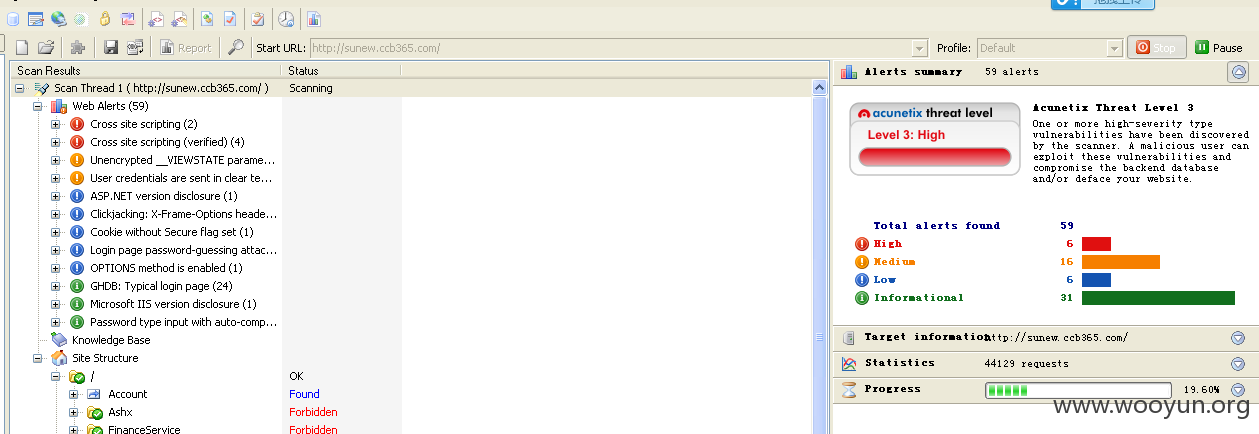This screenshot has height=434, width=1259.
Task: Click the red-blue arrows HTTP sniffer icon
Action: tap(127, 18)
